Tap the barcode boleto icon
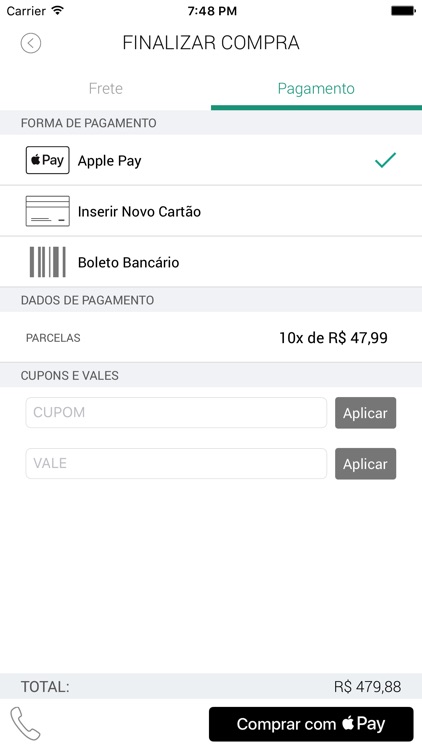422x750 pixels. [47, 262]
